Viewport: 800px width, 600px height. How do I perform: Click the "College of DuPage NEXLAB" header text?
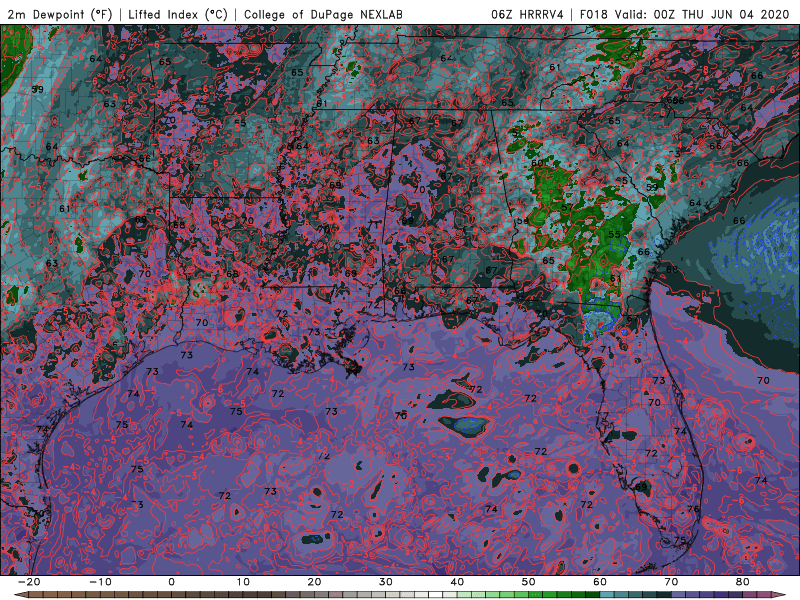[323, 14]
